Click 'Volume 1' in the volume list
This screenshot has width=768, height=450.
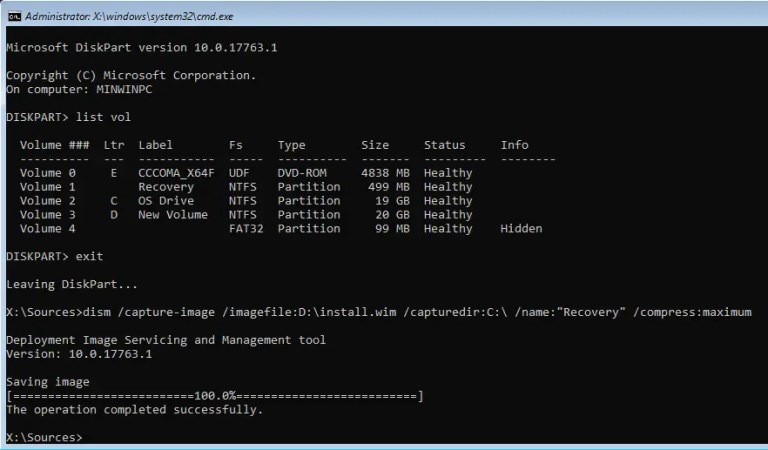coord(48,187)
